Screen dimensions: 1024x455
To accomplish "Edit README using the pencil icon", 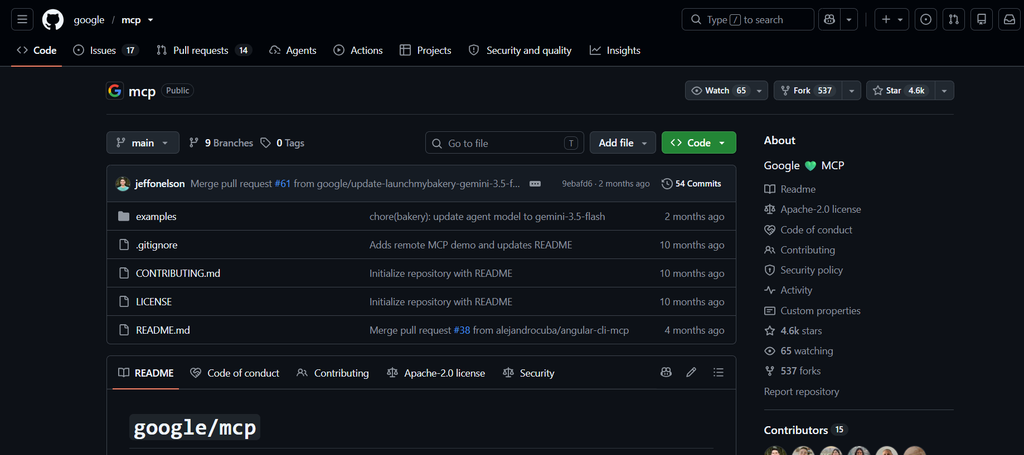I will (x=691, y=373).
